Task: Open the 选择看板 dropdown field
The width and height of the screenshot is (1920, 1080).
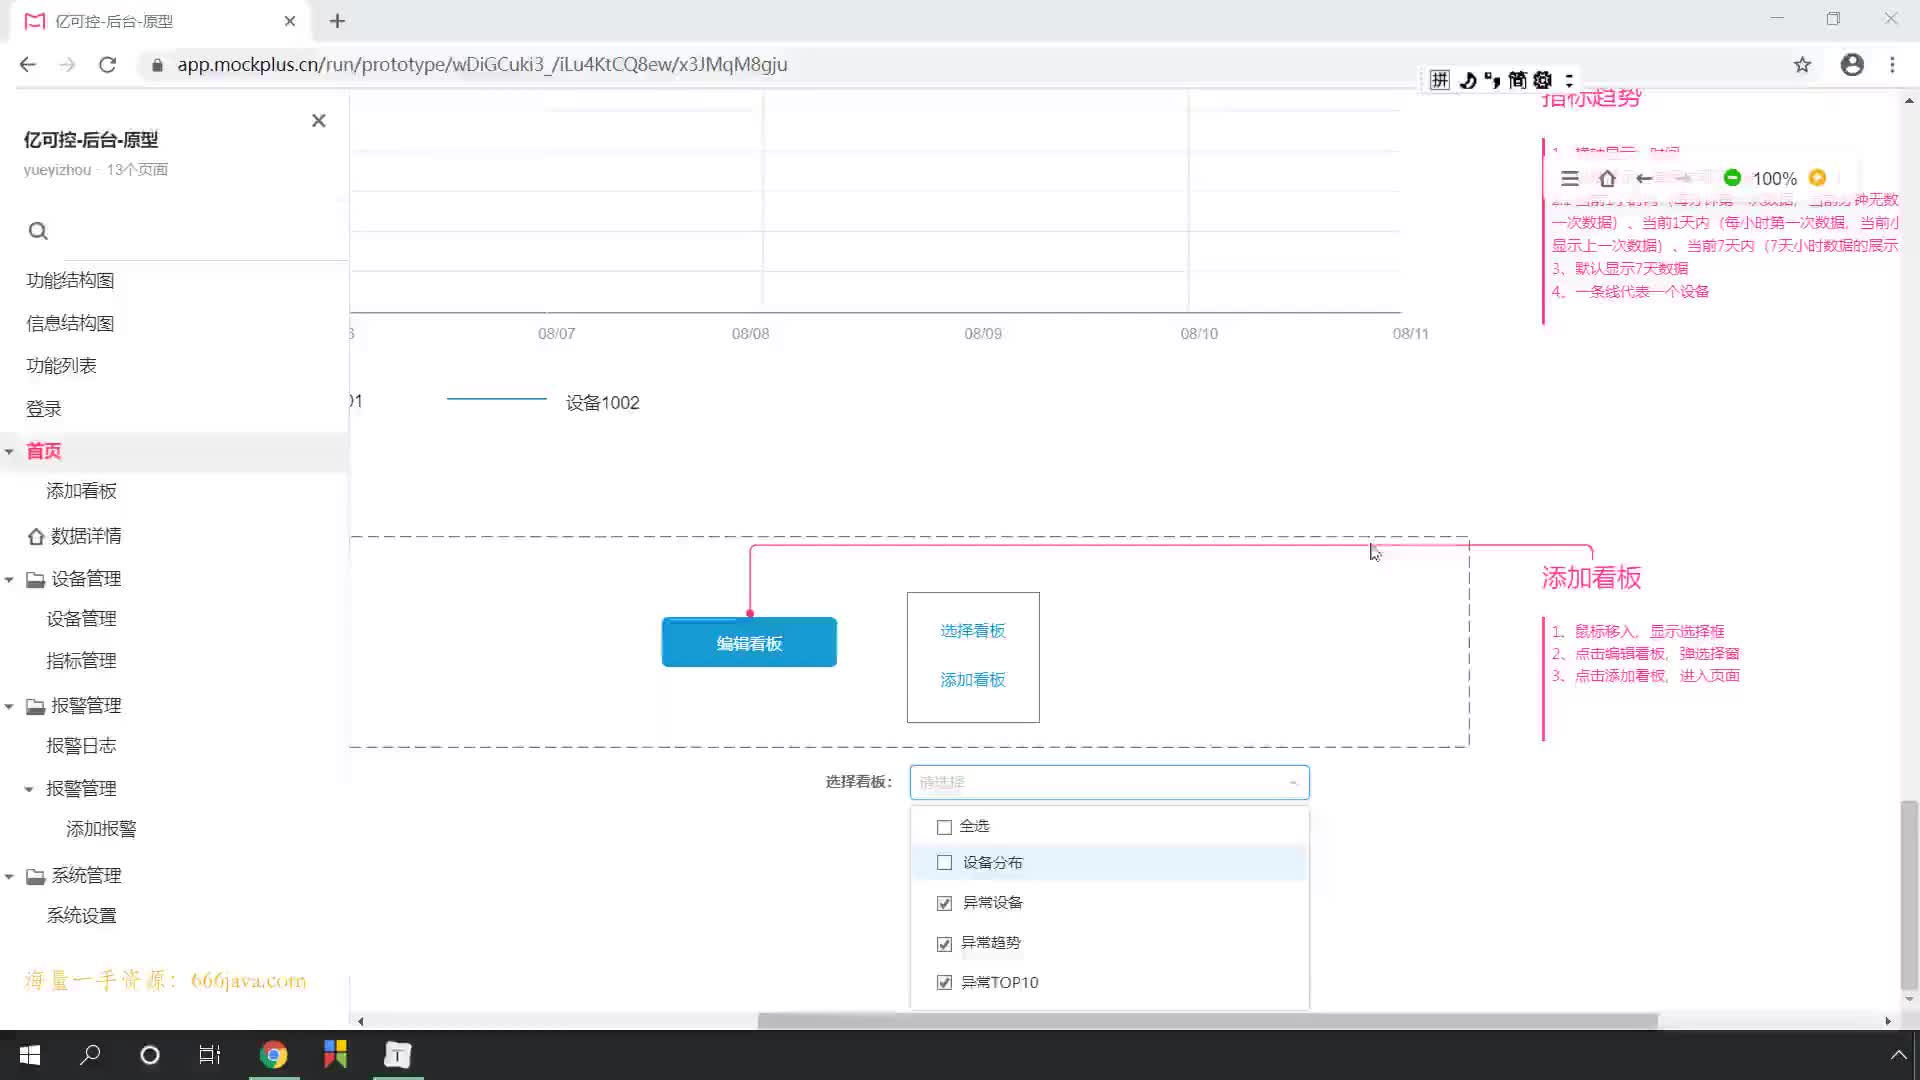Action: pyautogui.click(x=1109, y=782)
